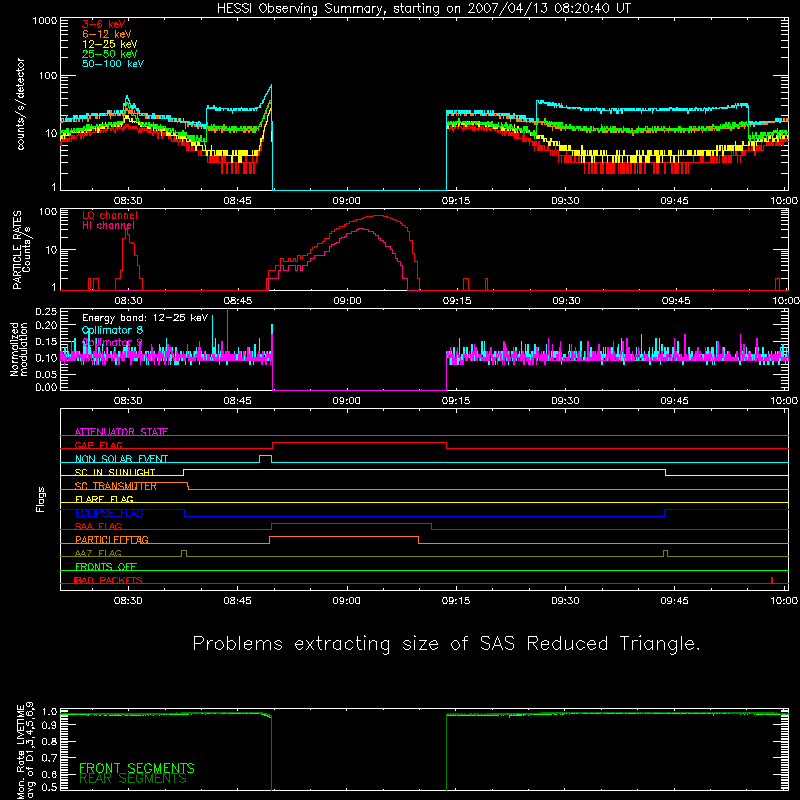
Task: Click the 08:45 tick label under the particle rates panel
Action: tap(238, 301)
